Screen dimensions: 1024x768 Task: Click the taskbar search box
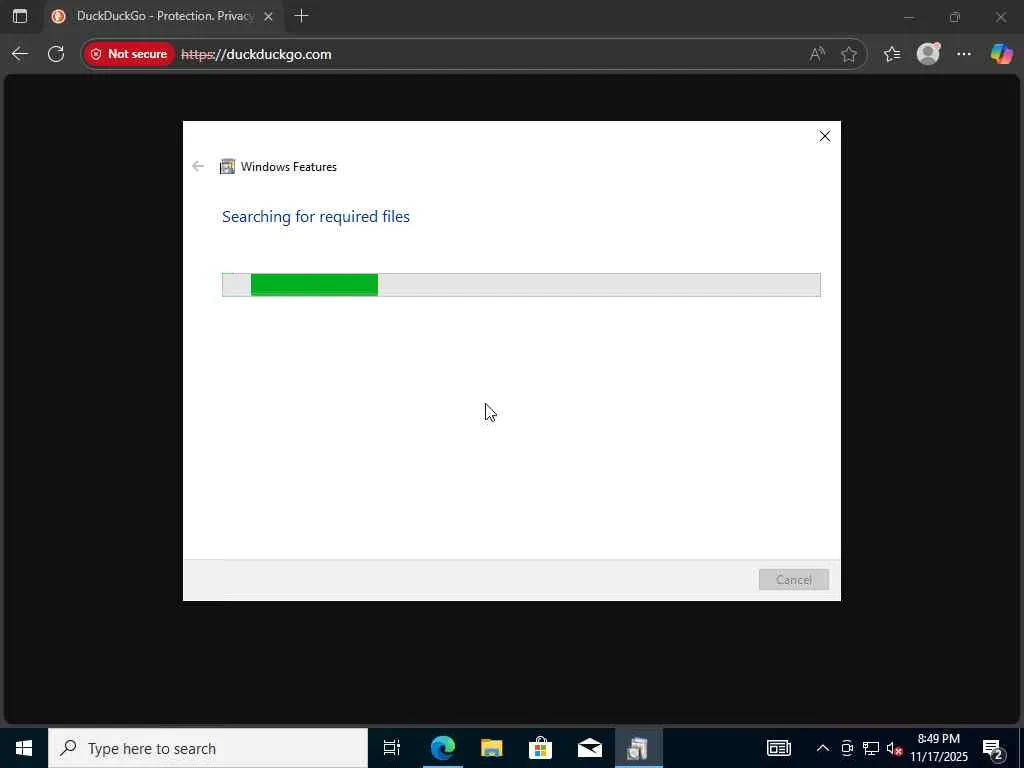pyautogui.click(x=208, y=748)
